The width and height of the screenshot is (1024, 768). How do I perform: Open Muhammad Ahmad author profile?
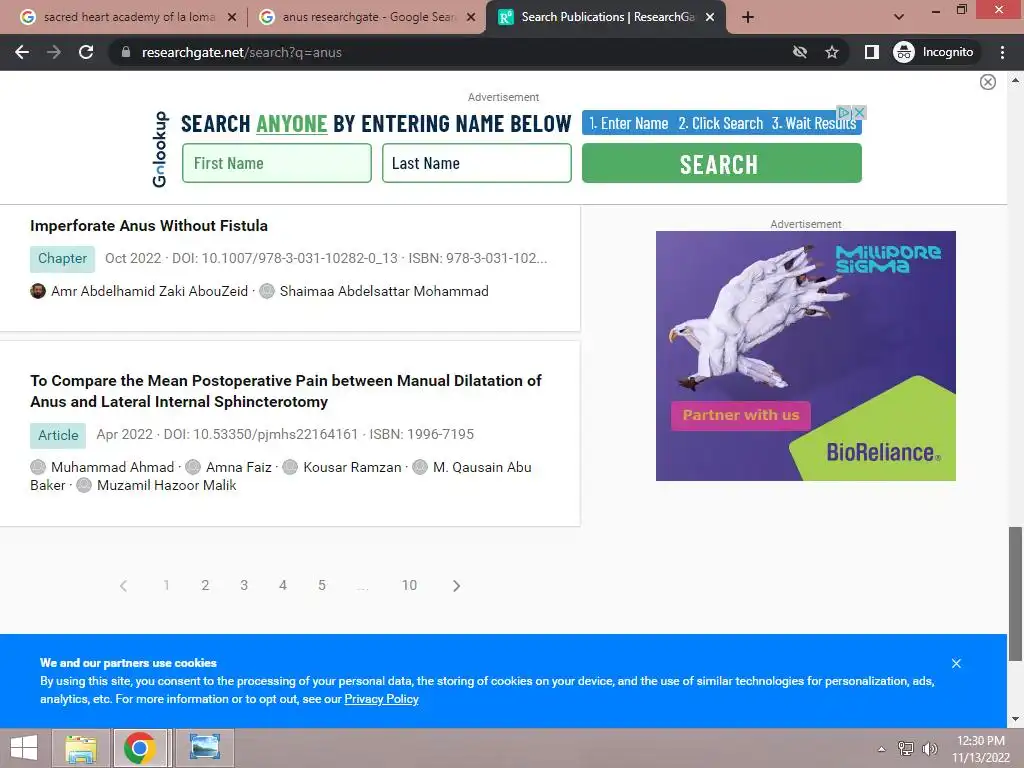pyautogui.click(x=112, y=468)
